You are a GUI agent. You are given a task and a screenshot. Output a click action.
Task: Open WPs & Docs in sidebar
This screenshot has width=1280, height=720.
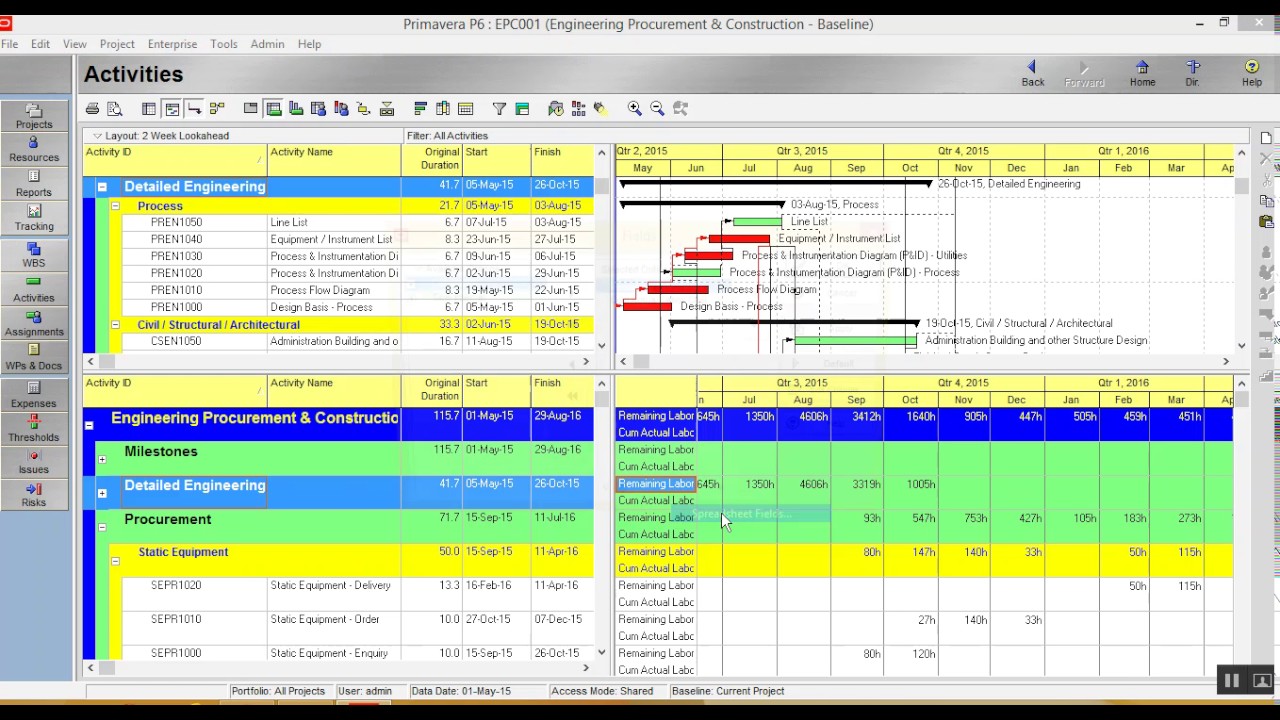(33, 357)
